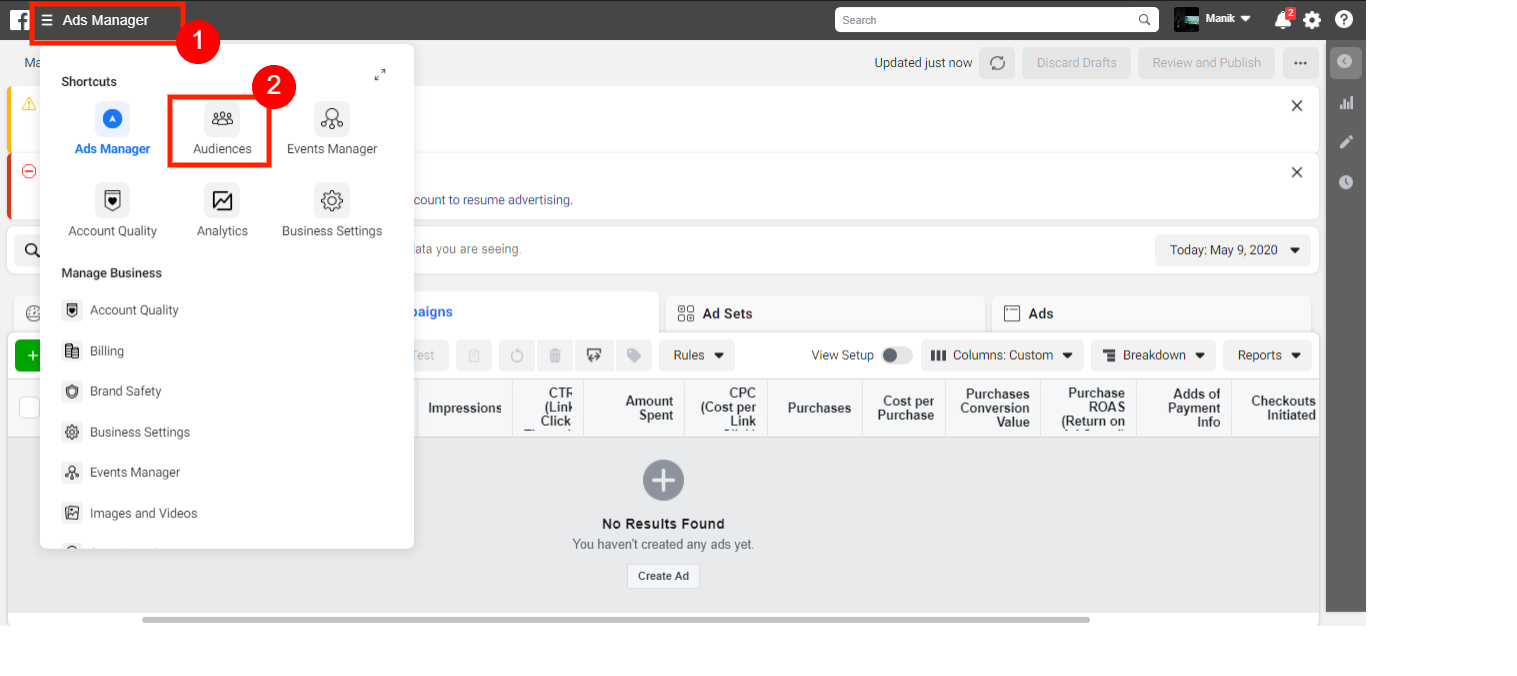The image size is (1517, 676).
Task: Expand the shortcuts menu to full view
Action: tap(380, 75)
